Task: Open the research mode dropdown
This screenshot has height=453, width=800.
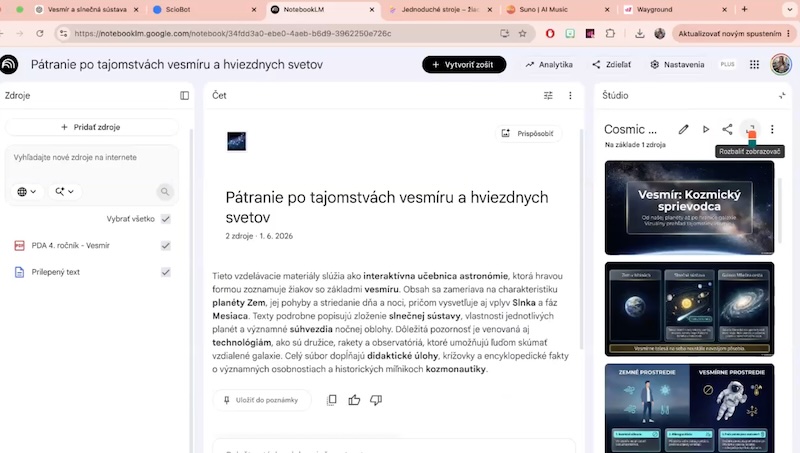Action: [64, 191]
